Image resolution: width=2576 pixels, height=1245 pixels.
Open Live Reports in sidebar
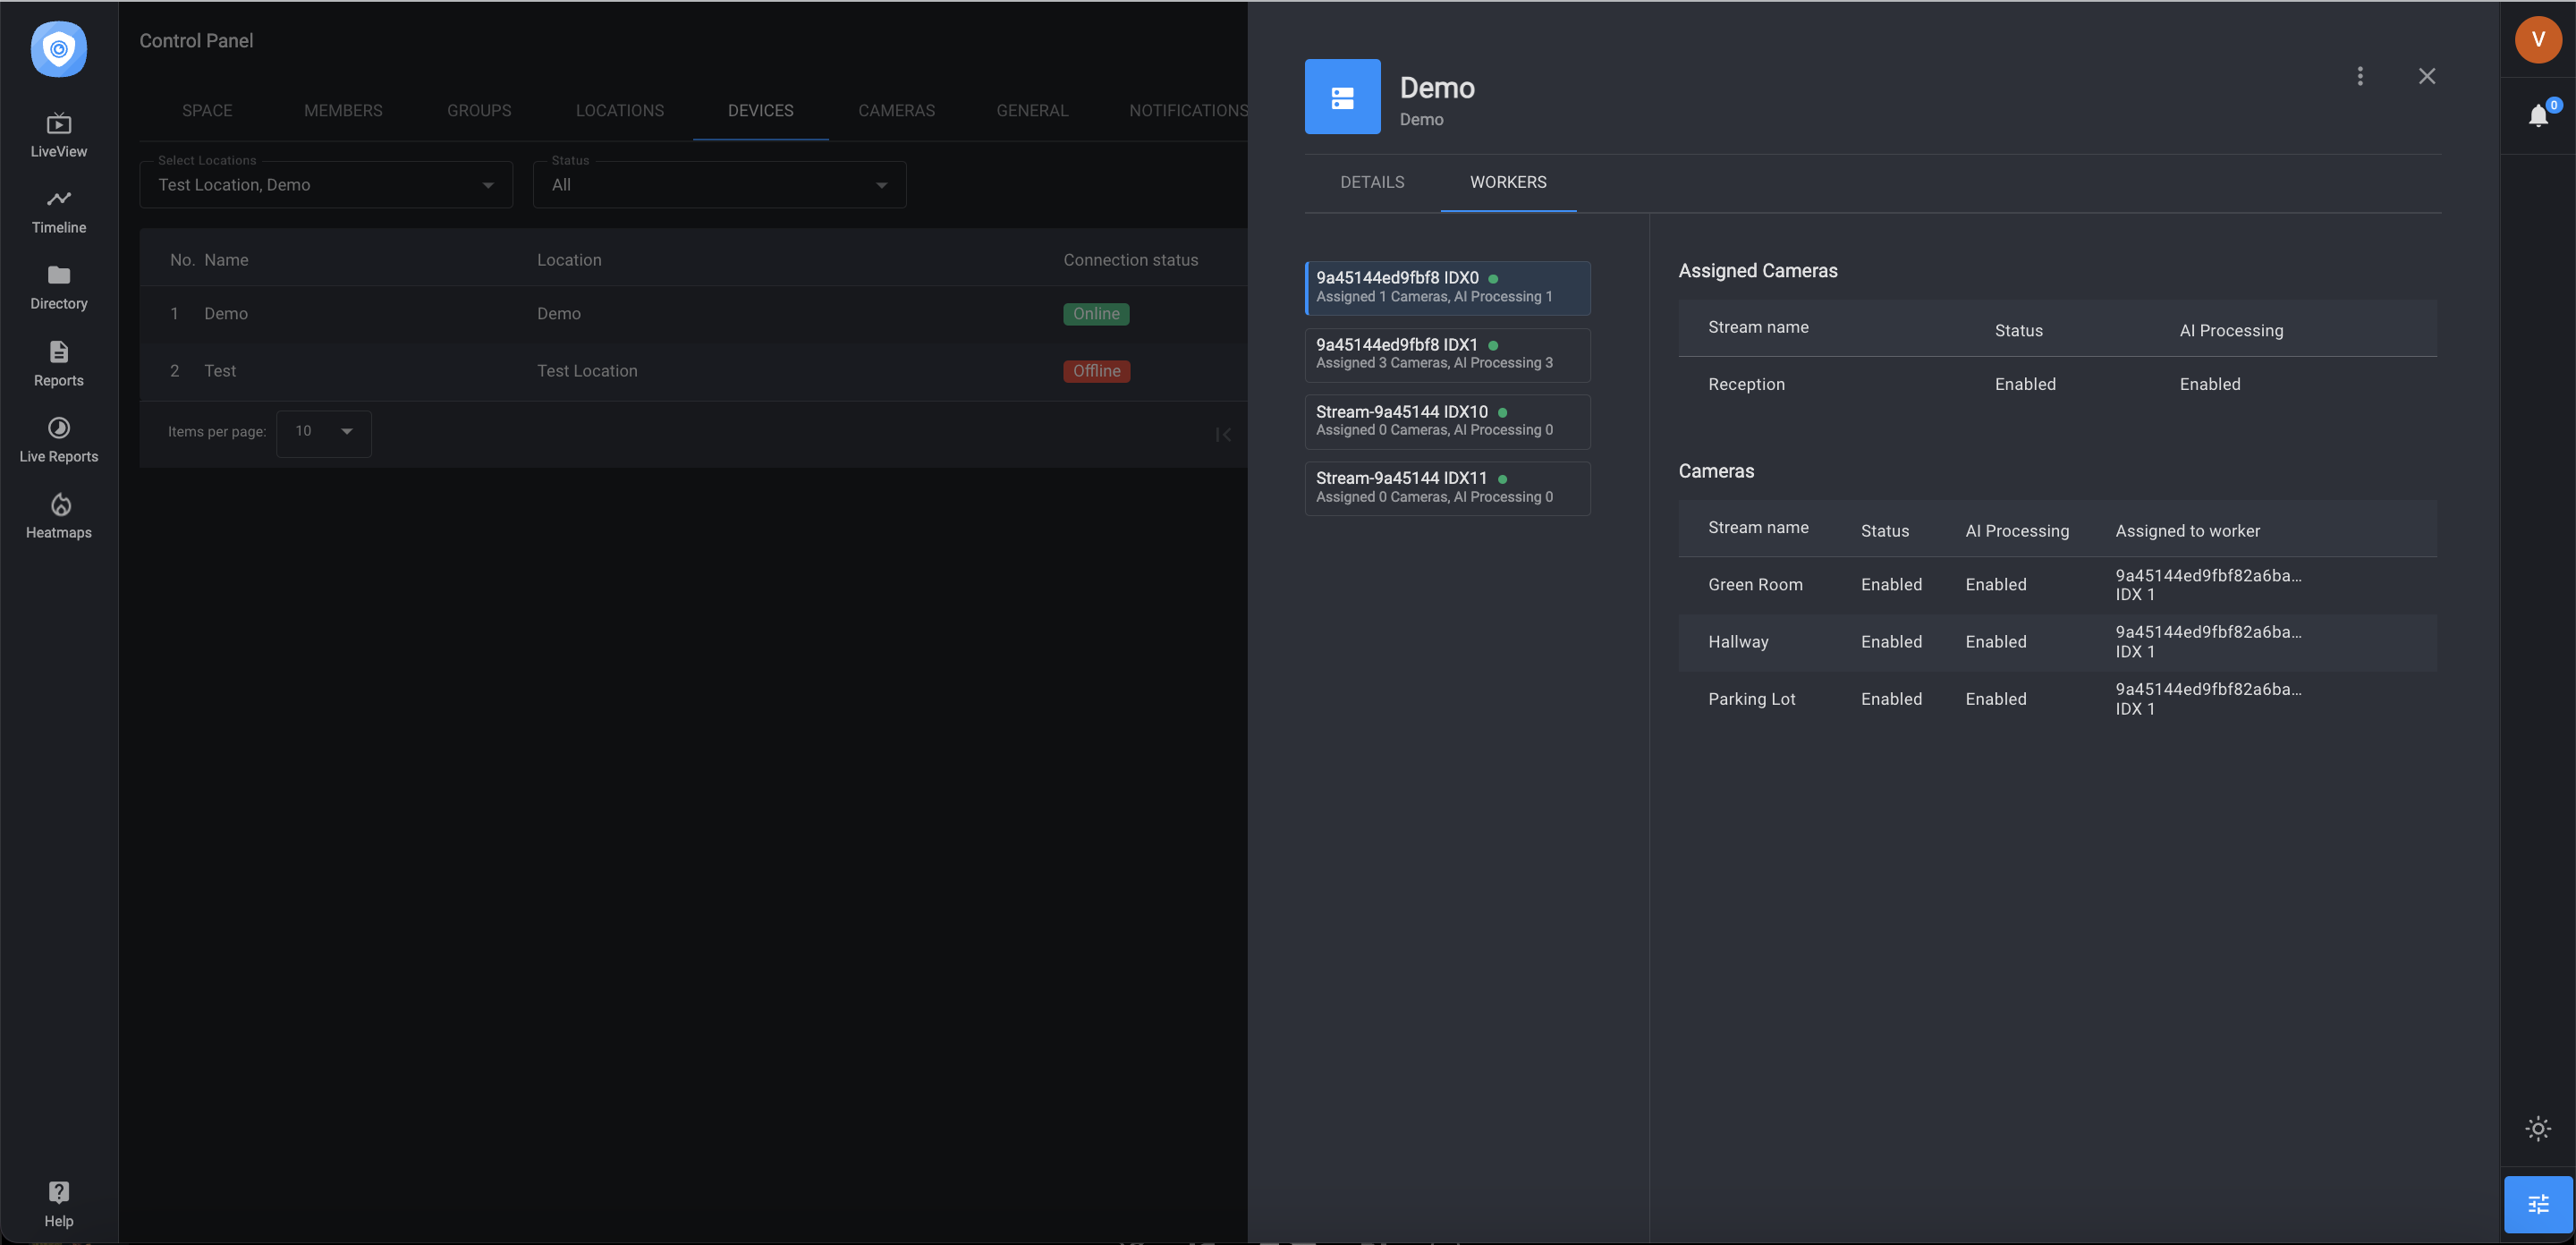59,440
